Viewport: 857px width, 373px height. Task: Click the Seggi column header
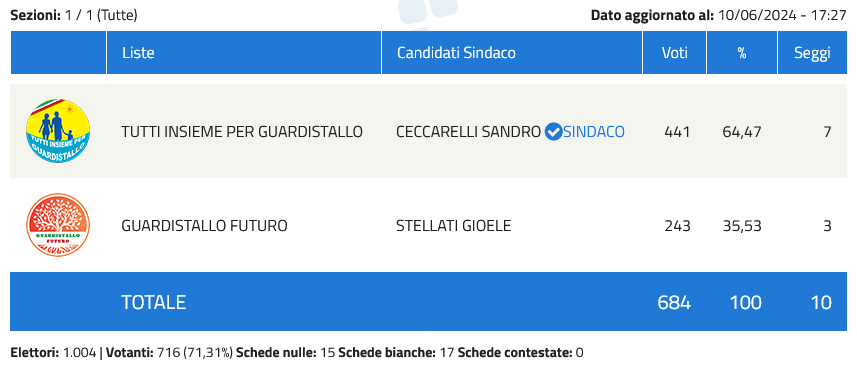pyautogui.click(x=812, y=53)
